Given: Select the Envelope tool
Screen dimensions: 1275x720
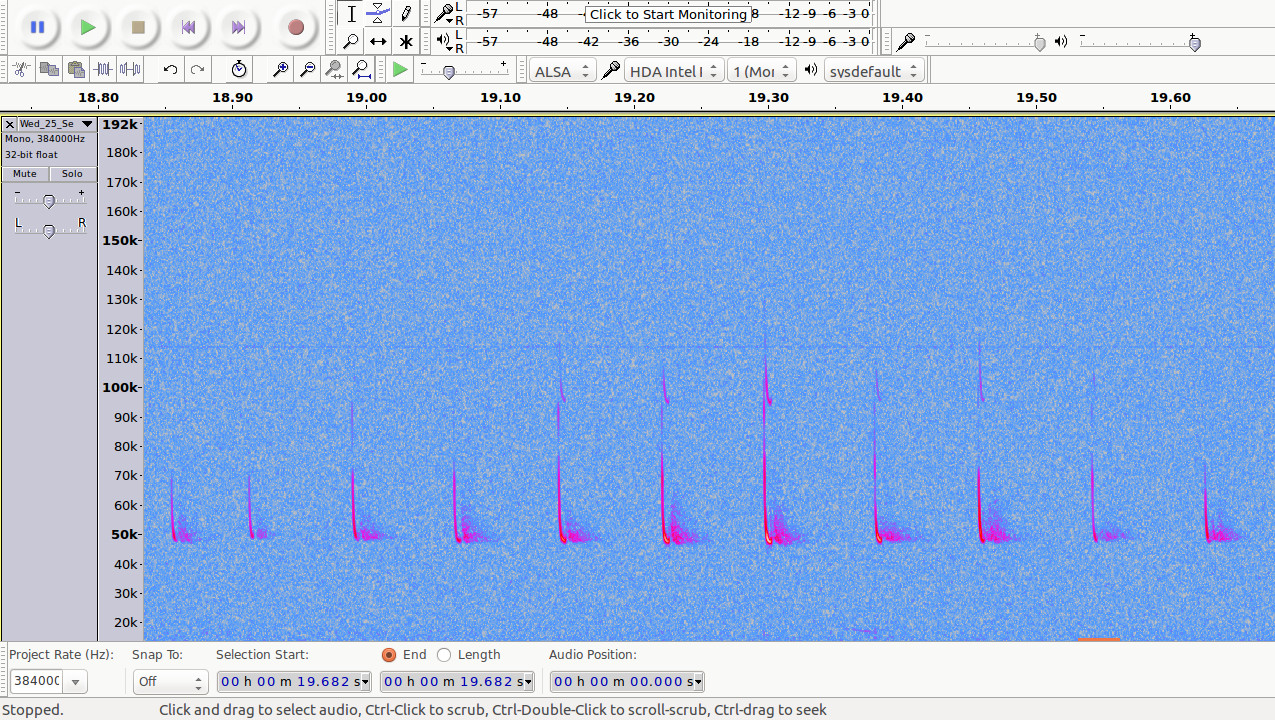Looking at the screenshot, I should click(378, 14).
